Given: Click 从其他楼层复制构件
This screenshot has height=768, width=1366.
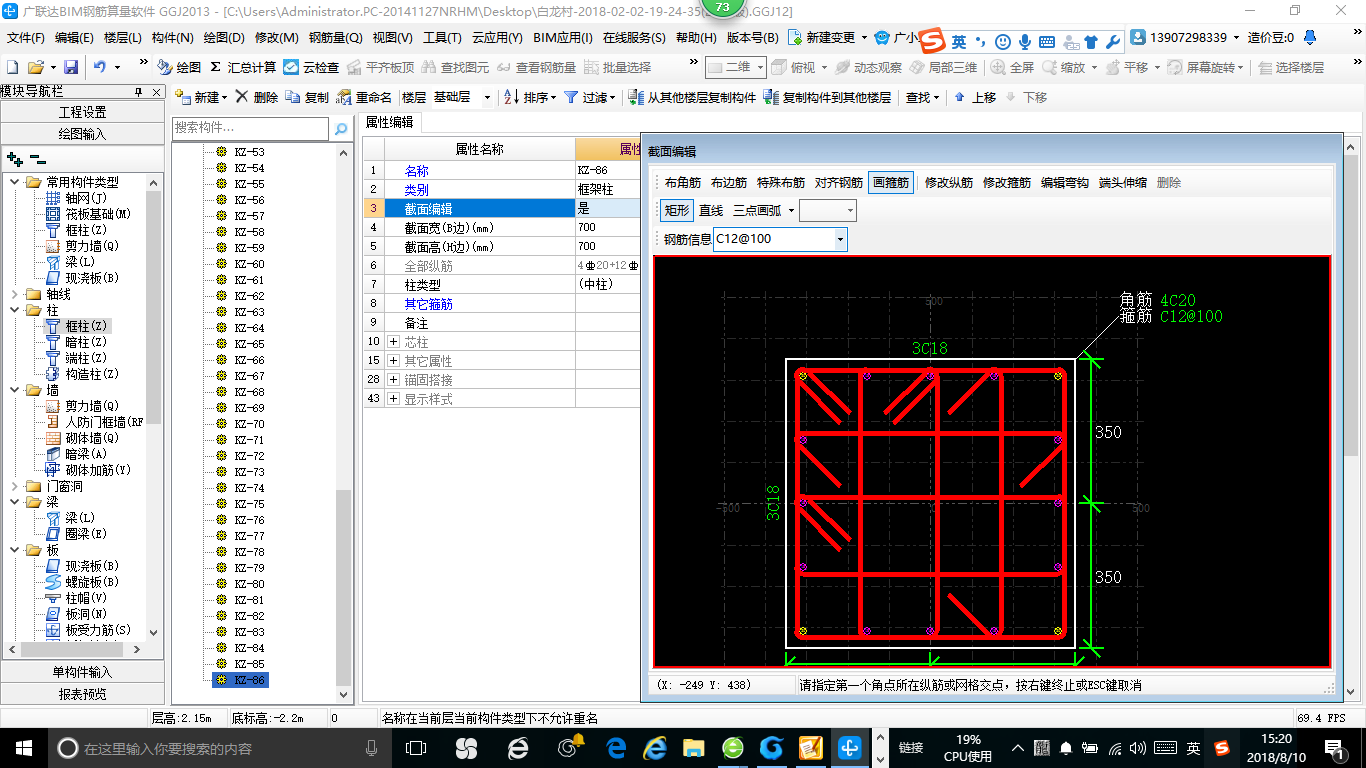Looking at the screenshot, I should coord(692,97).
